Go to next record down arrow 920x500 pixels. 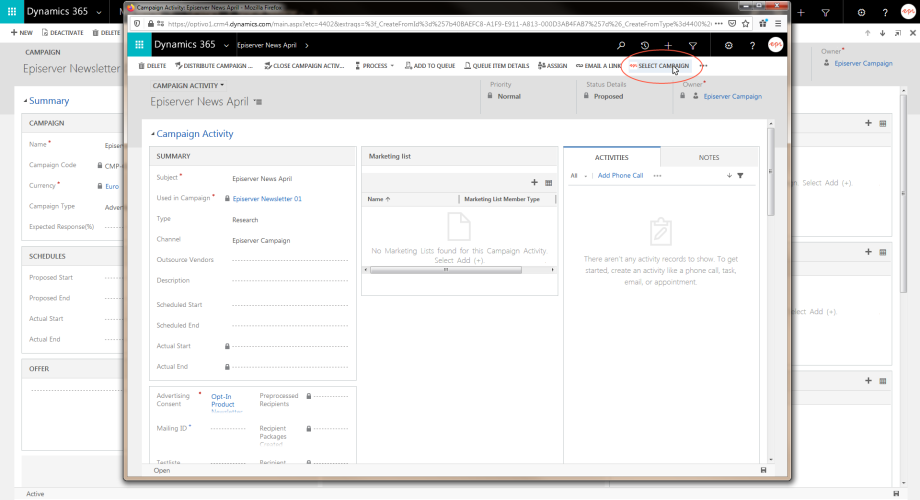[882, 33]
